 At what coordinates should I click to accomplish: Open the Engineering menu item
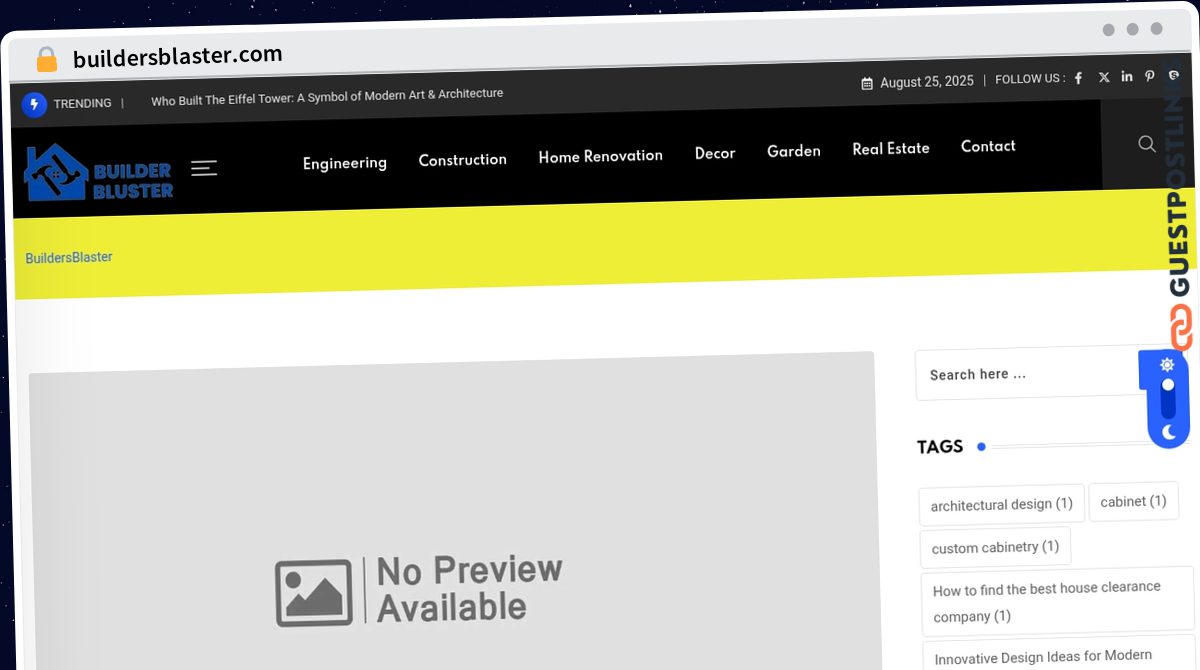pyautogui.click(x=345, y=163)
